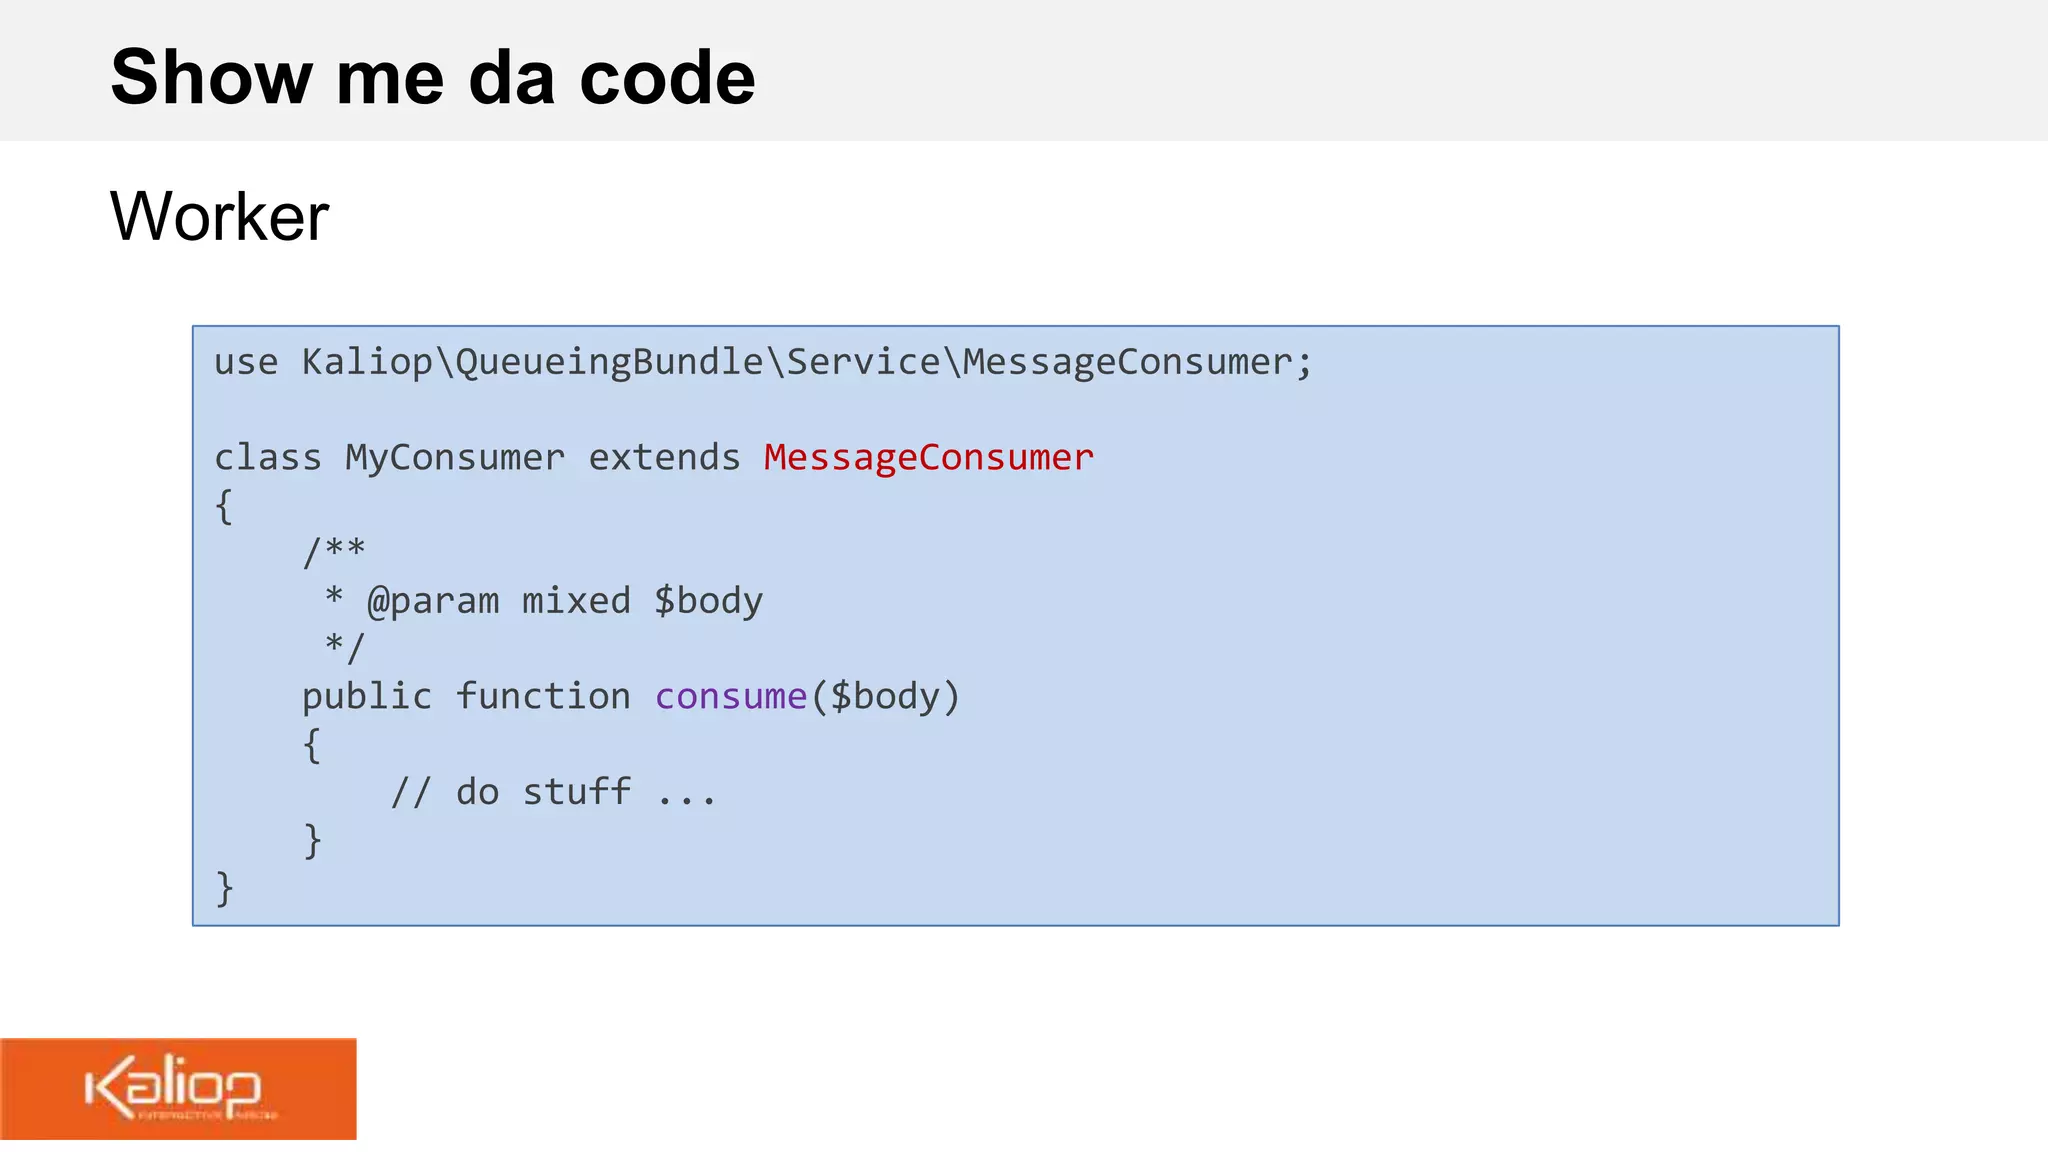Click the '// do stuff ...' comment
Screen dimensions: 2048x1152
coord(554,792)
